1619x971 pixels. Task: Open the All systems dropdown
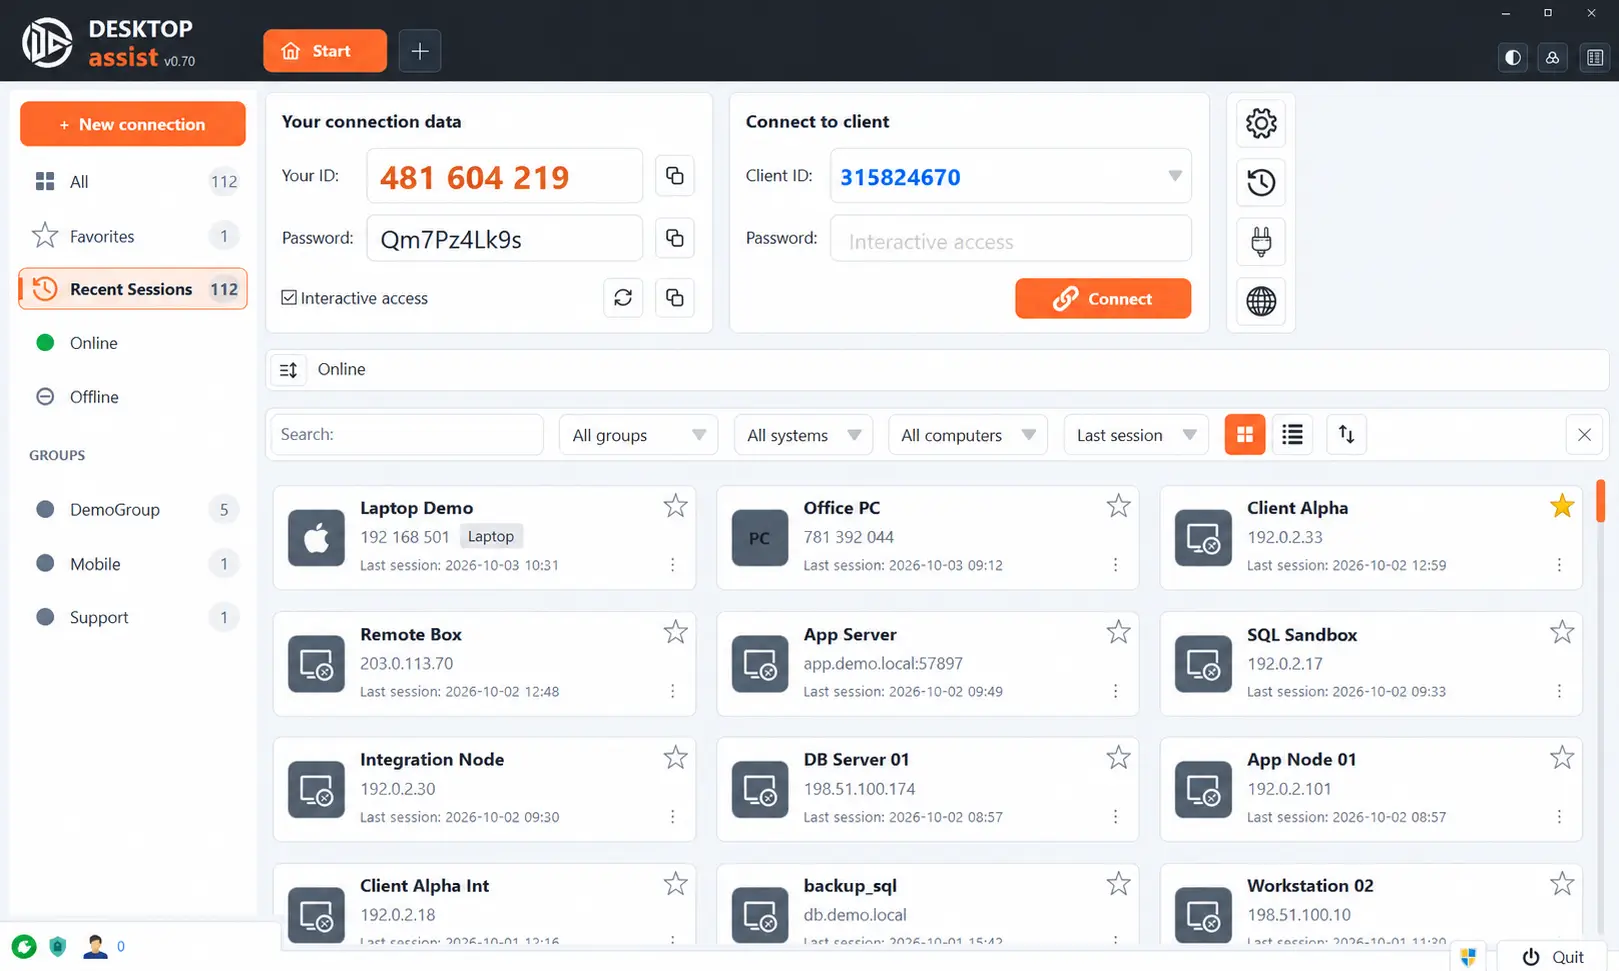803,435
